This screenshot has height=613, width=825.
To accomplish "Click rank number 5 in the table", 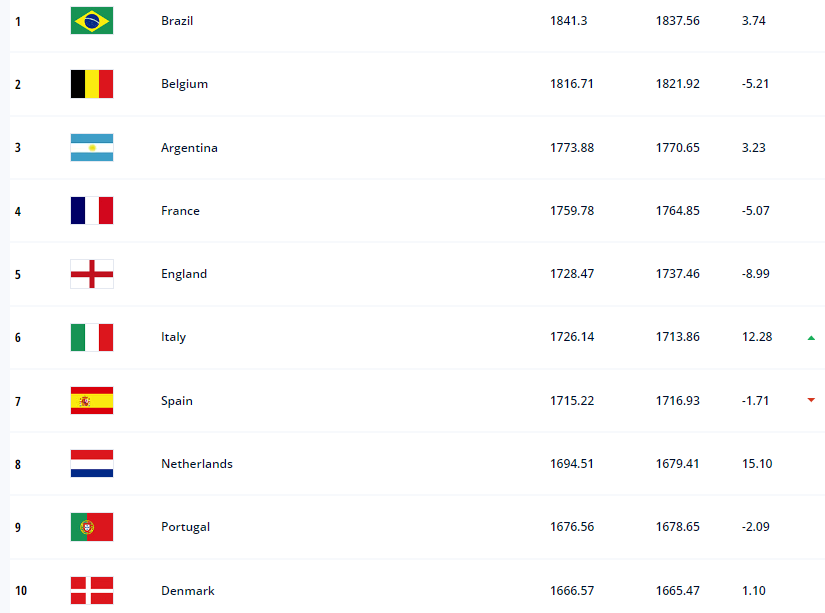I will coord(18,274).
